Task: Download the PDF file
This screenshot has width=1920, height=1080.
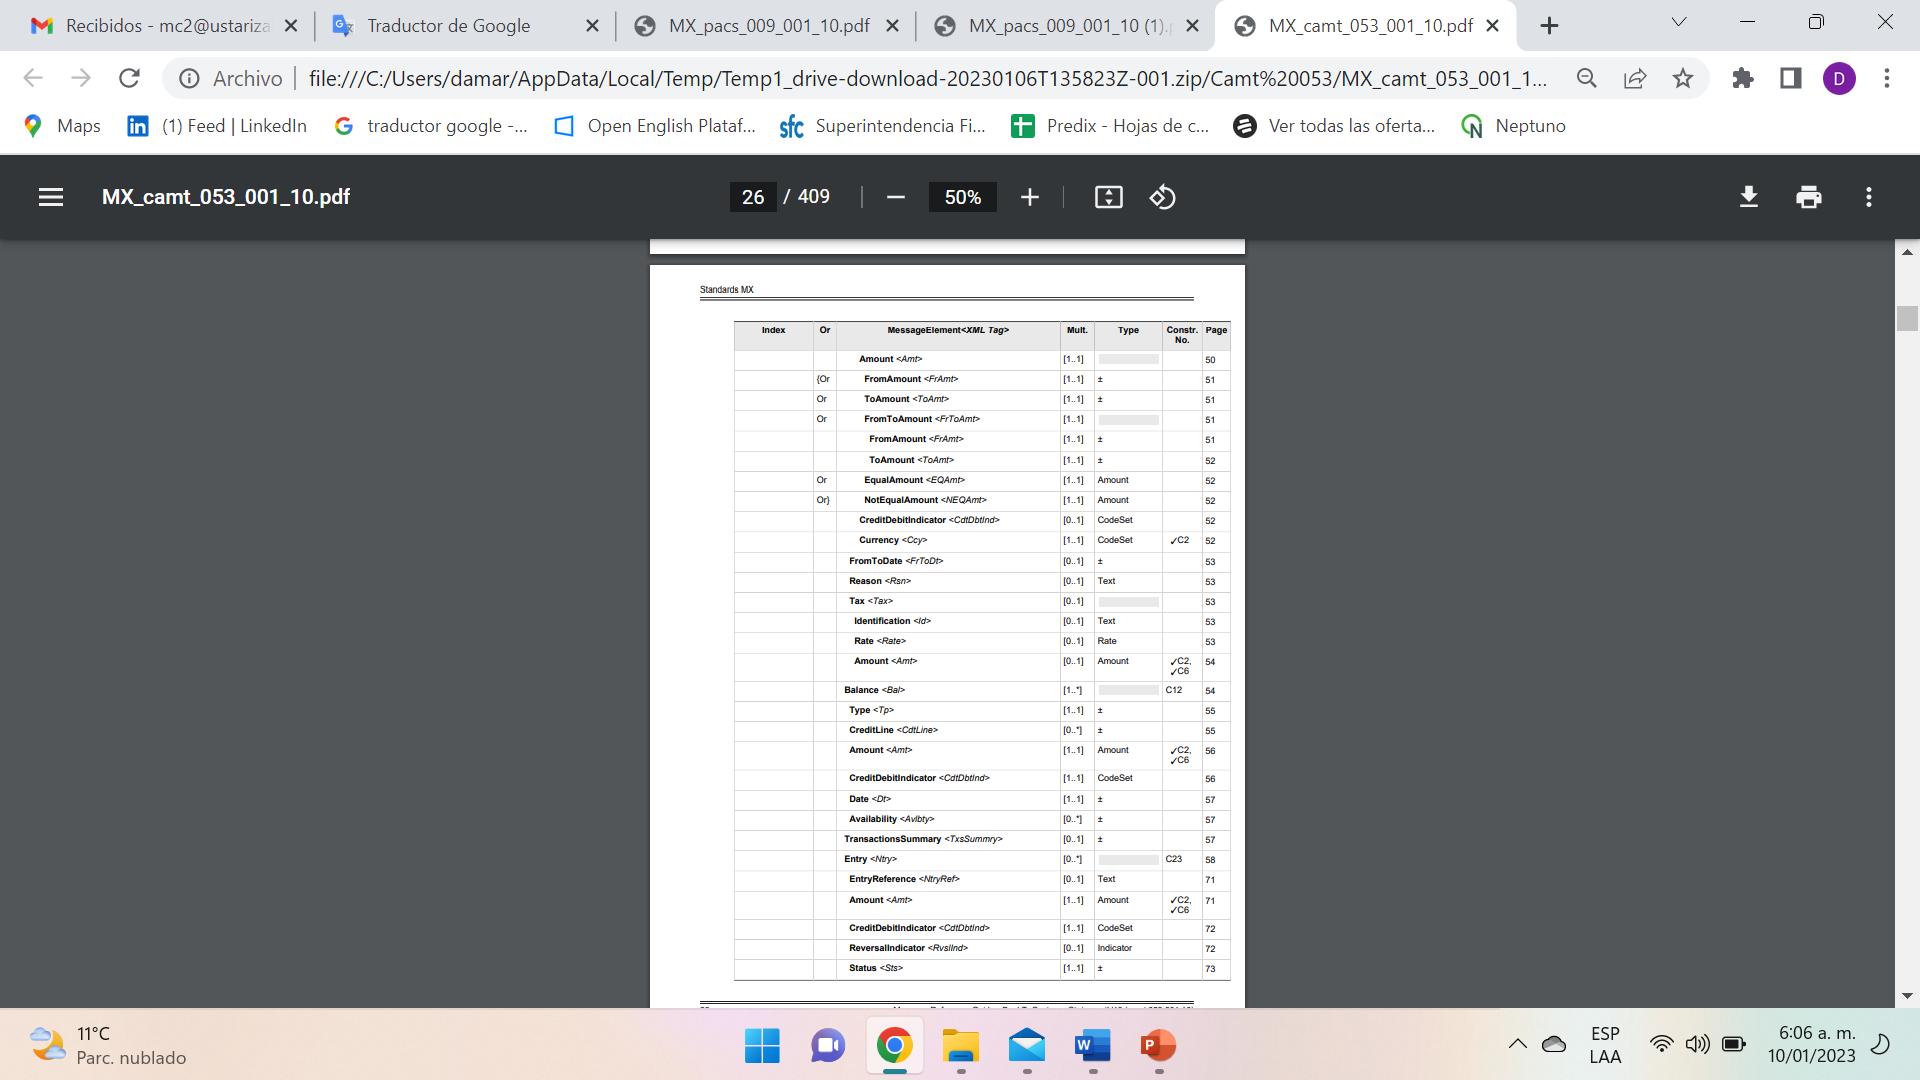Action: [1748, 197]
